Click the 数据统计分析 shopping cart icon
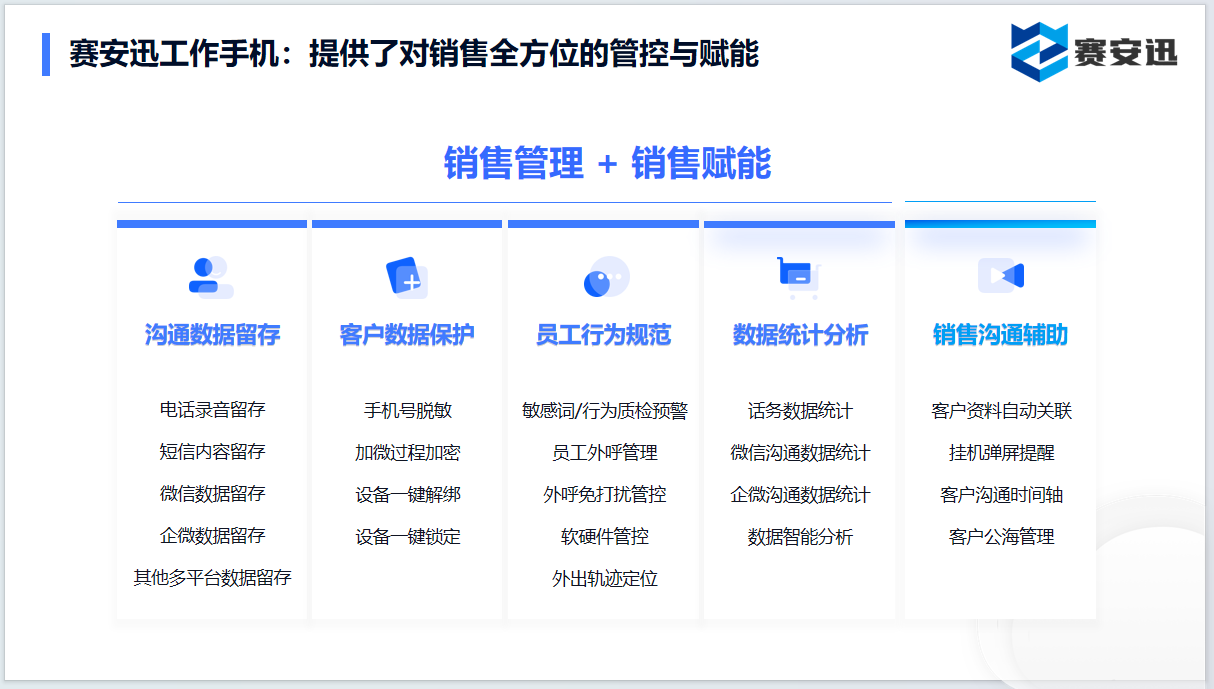This screenshot has width=1214, height=689. pos(799,277)
